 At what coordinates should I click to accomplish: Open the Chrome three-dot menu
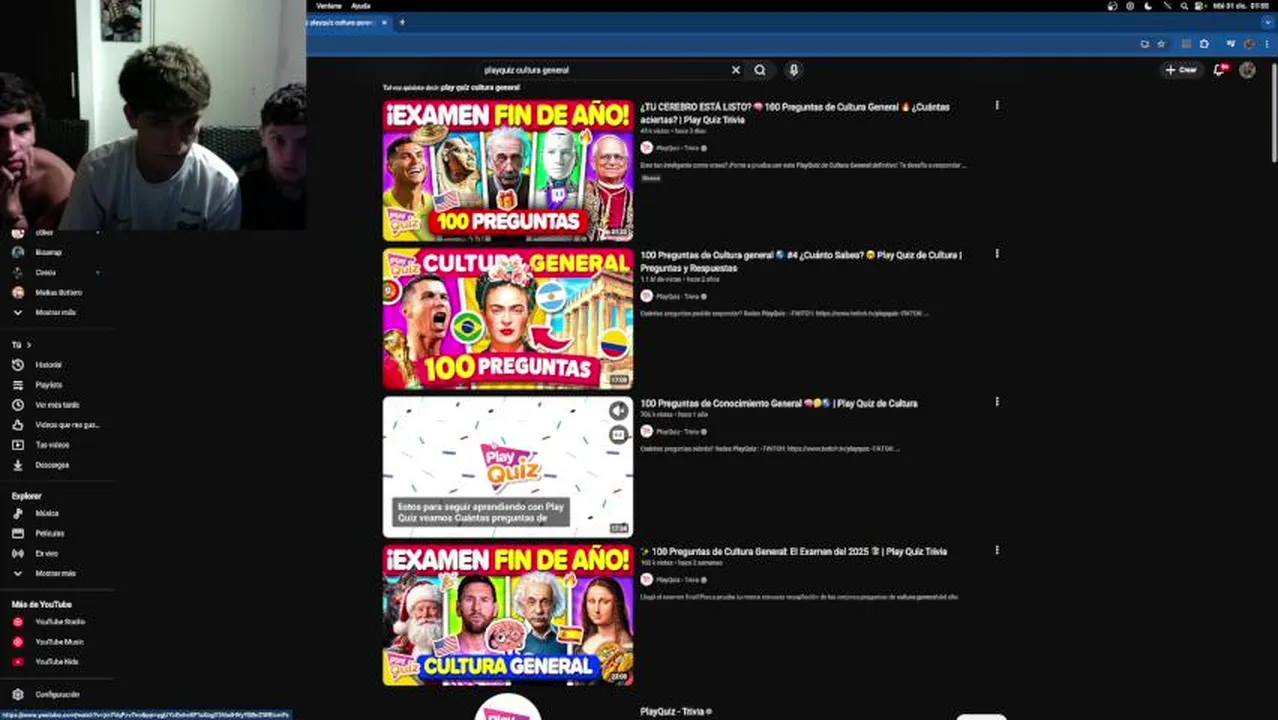1267,44
